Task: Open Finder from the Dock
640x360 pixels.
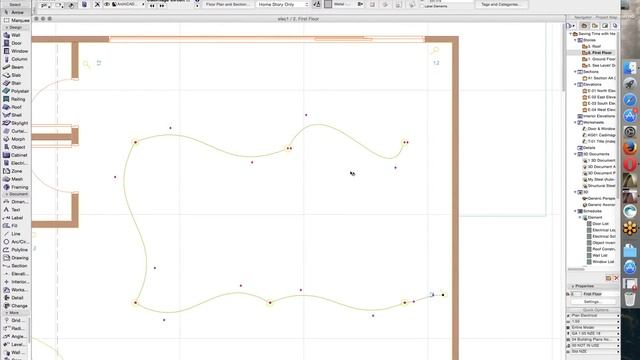Action: coord(630,68)
